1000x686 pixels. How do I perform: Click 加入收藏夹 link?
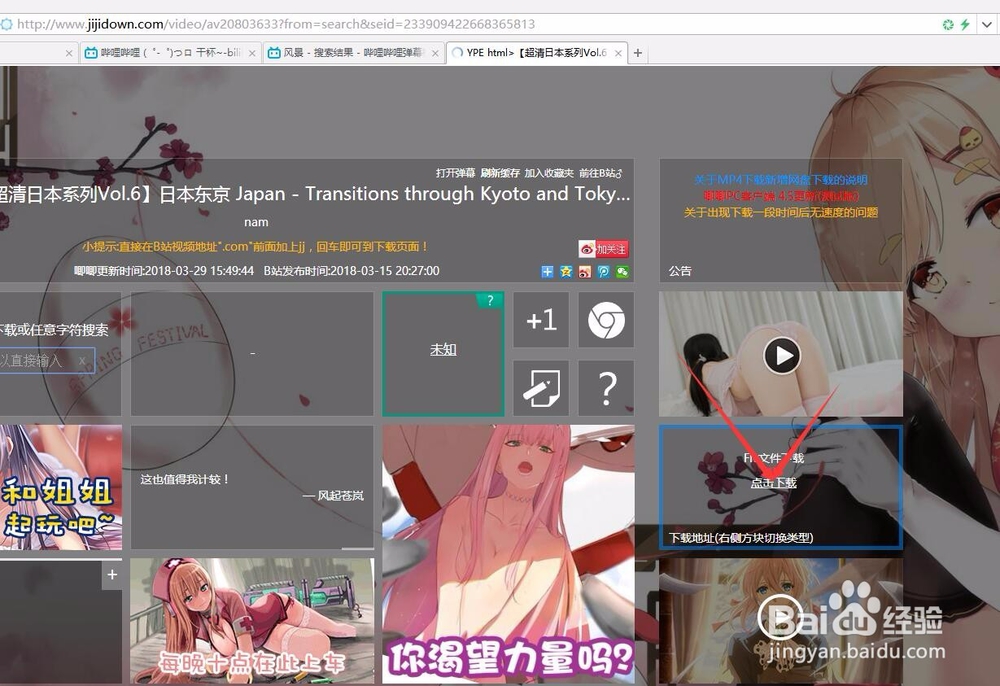pyautogui.click(x=549, y=173)
